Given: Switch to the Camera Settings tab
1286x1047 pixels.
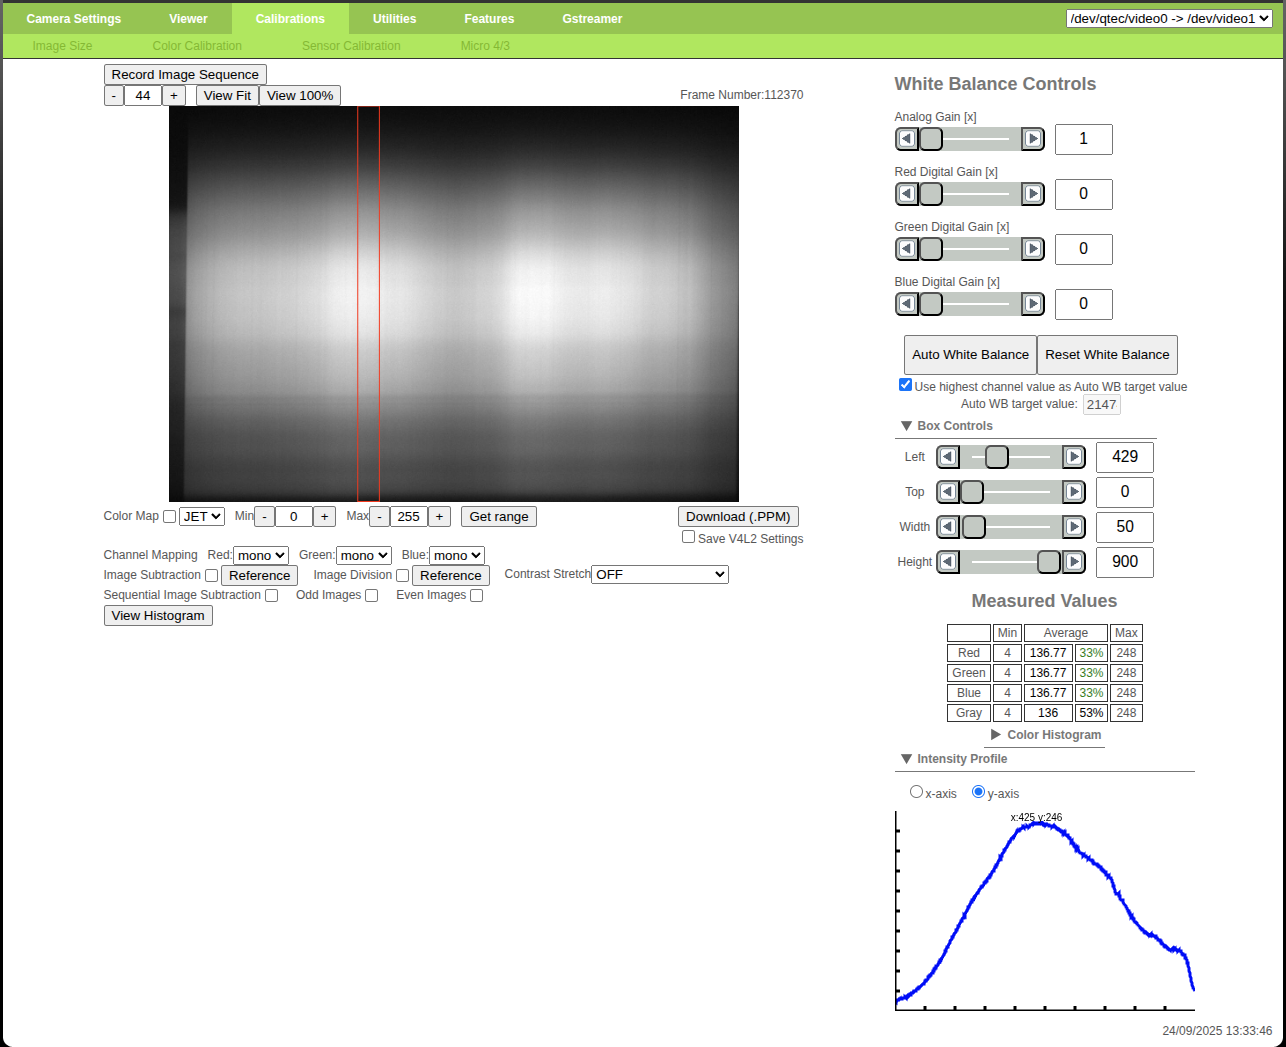Looking at the screenshot, I should tap(74, 19).
